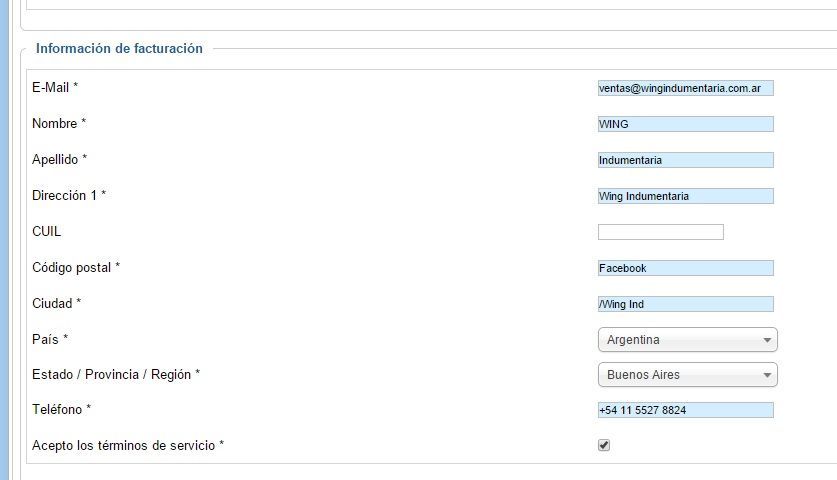Open the País dropdown showing Argentina
Image resolution: width=837 pixels, height=480 pixels.
(688, 340)
